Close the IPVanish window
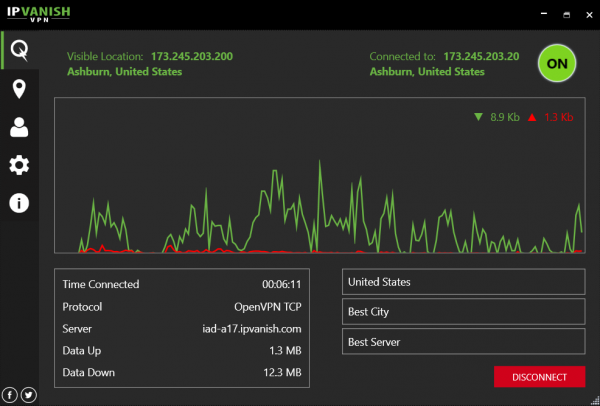Viewport: 600px width, 406px height. (x=589, y=15)
